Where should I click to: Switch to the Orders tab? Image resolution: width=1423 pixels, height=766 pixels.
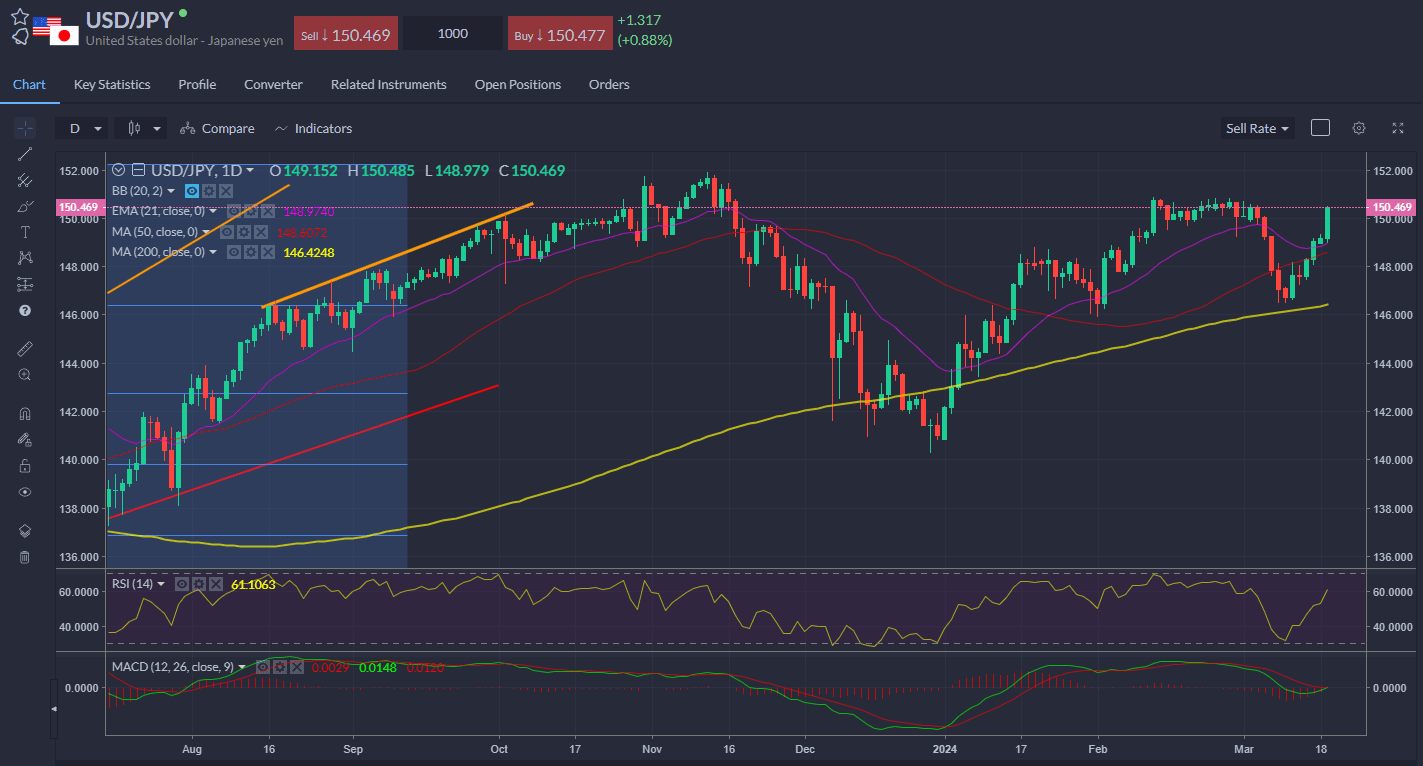point(609,85)
